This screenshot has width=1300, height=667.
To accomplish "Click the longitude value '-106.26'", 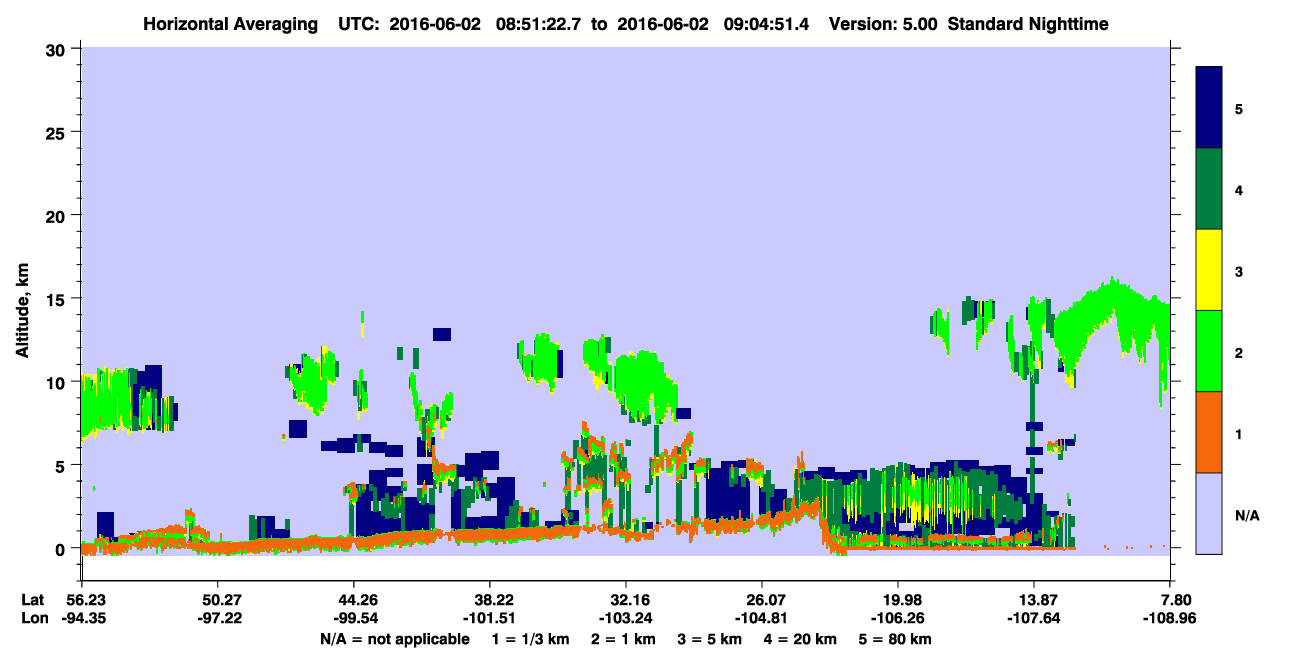I will pyautogui.click(x=899, y=619).
